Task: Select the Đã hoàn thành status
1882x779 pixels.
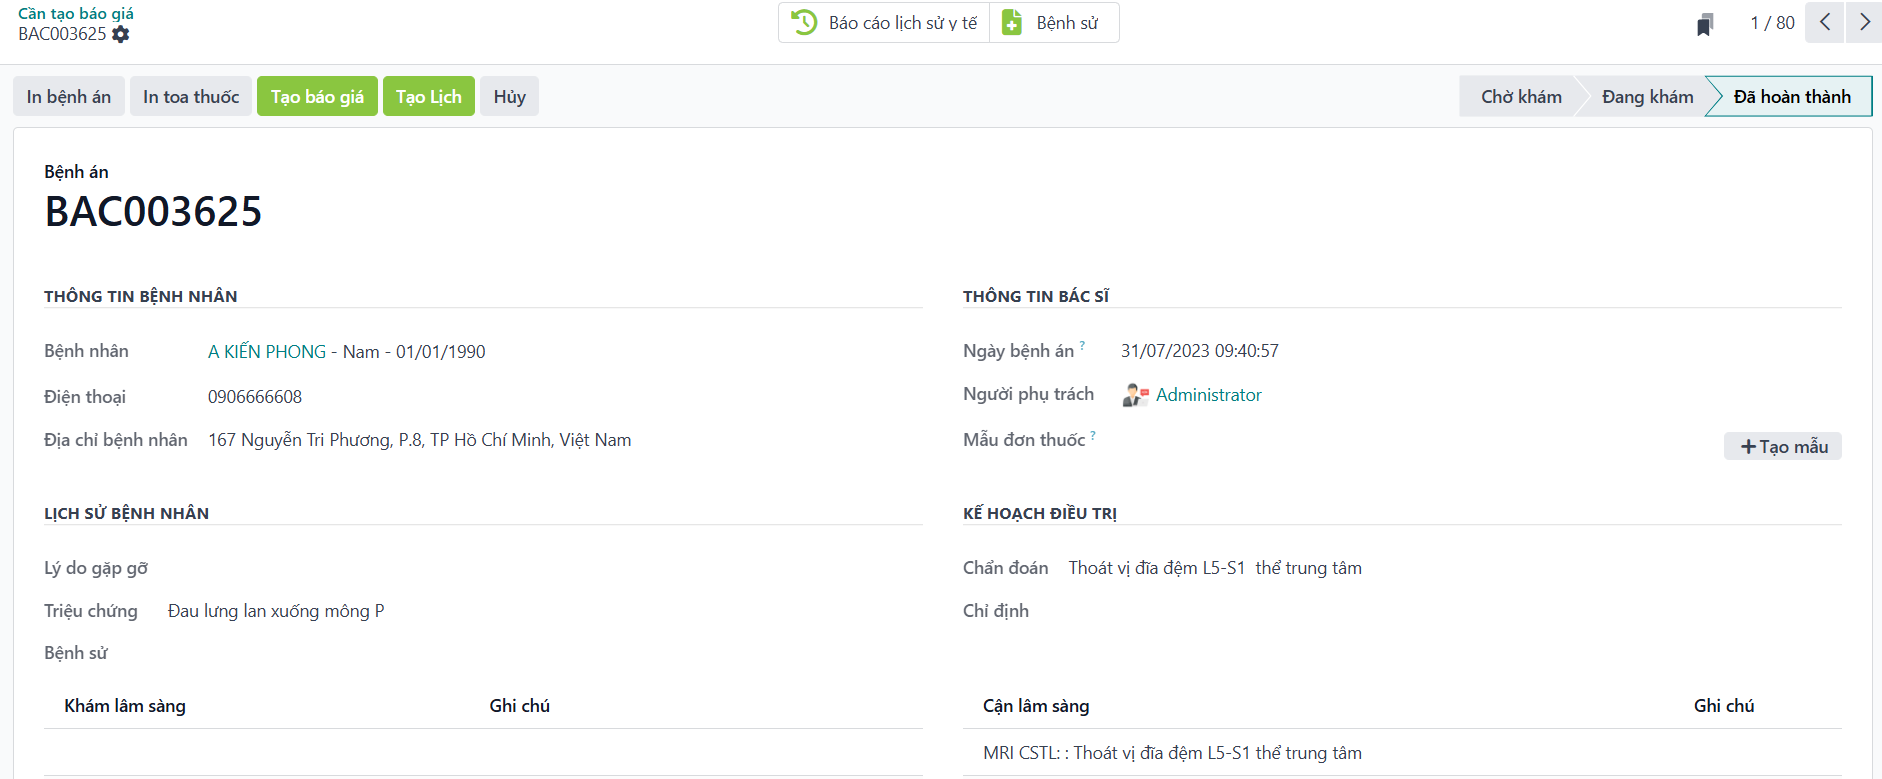Action: [x=1791, y=97]
